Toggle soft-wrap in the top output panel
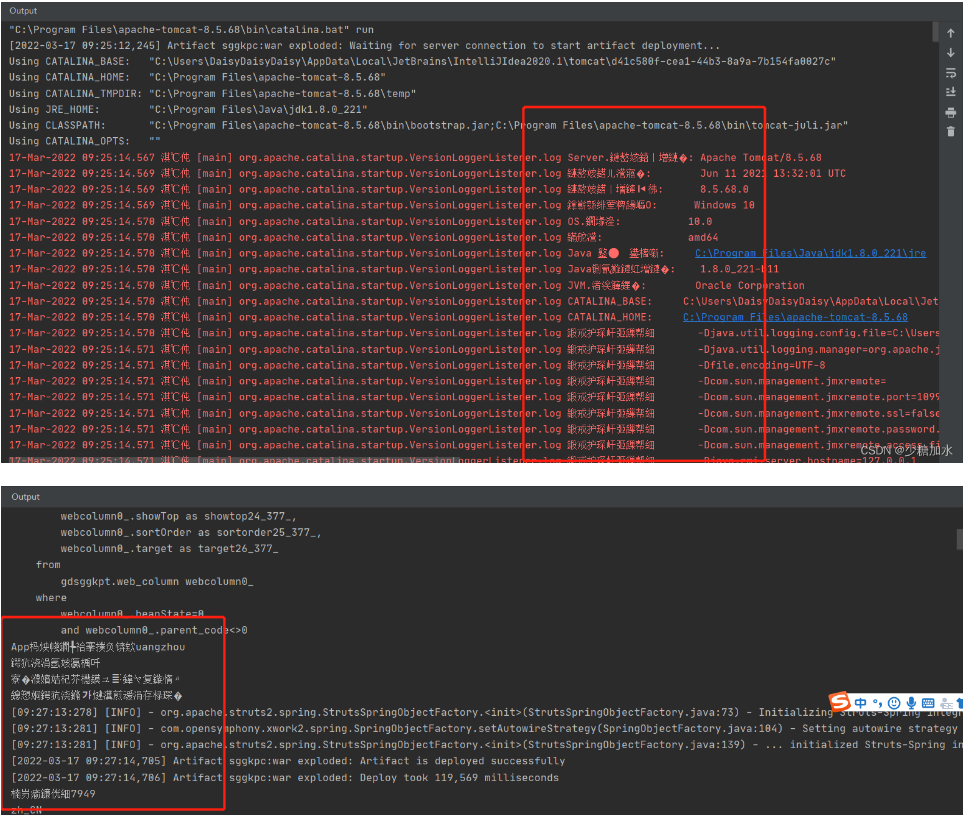The image size is (964, 828). click(950, 73)
